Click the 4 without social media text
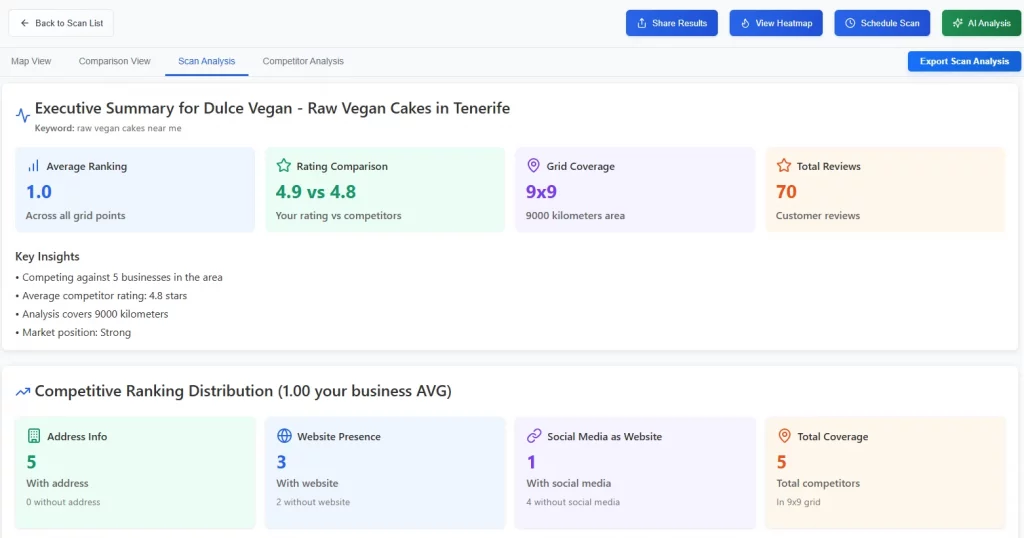Image resolution: width=1024 pixels, height=538 pixels. point(573,502)
